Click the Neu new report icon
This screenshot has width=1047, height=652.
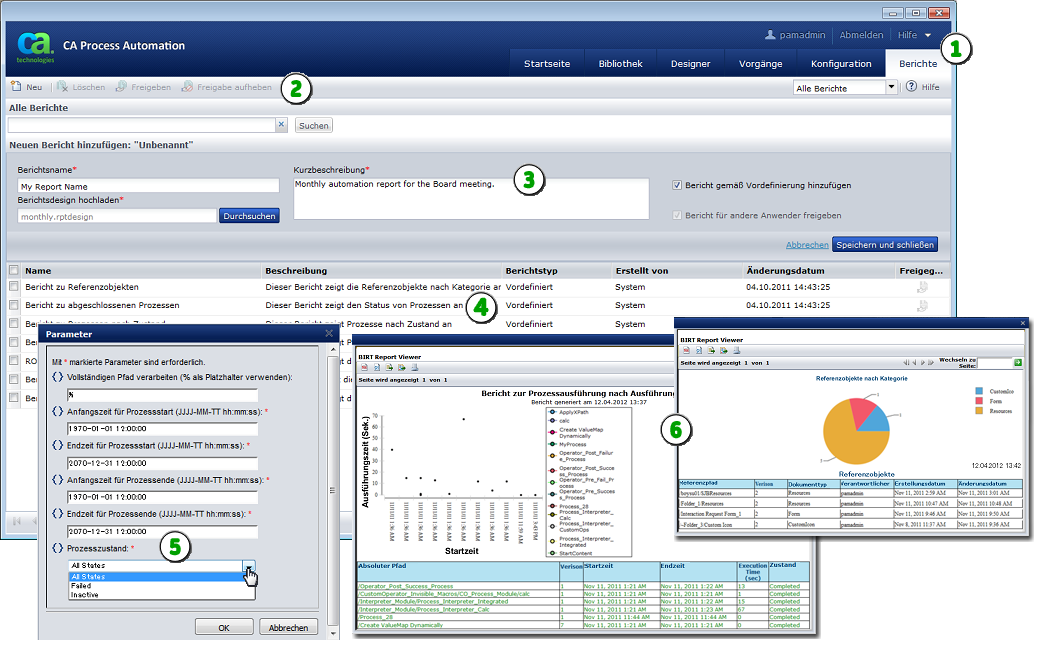[x=16, y=87]
